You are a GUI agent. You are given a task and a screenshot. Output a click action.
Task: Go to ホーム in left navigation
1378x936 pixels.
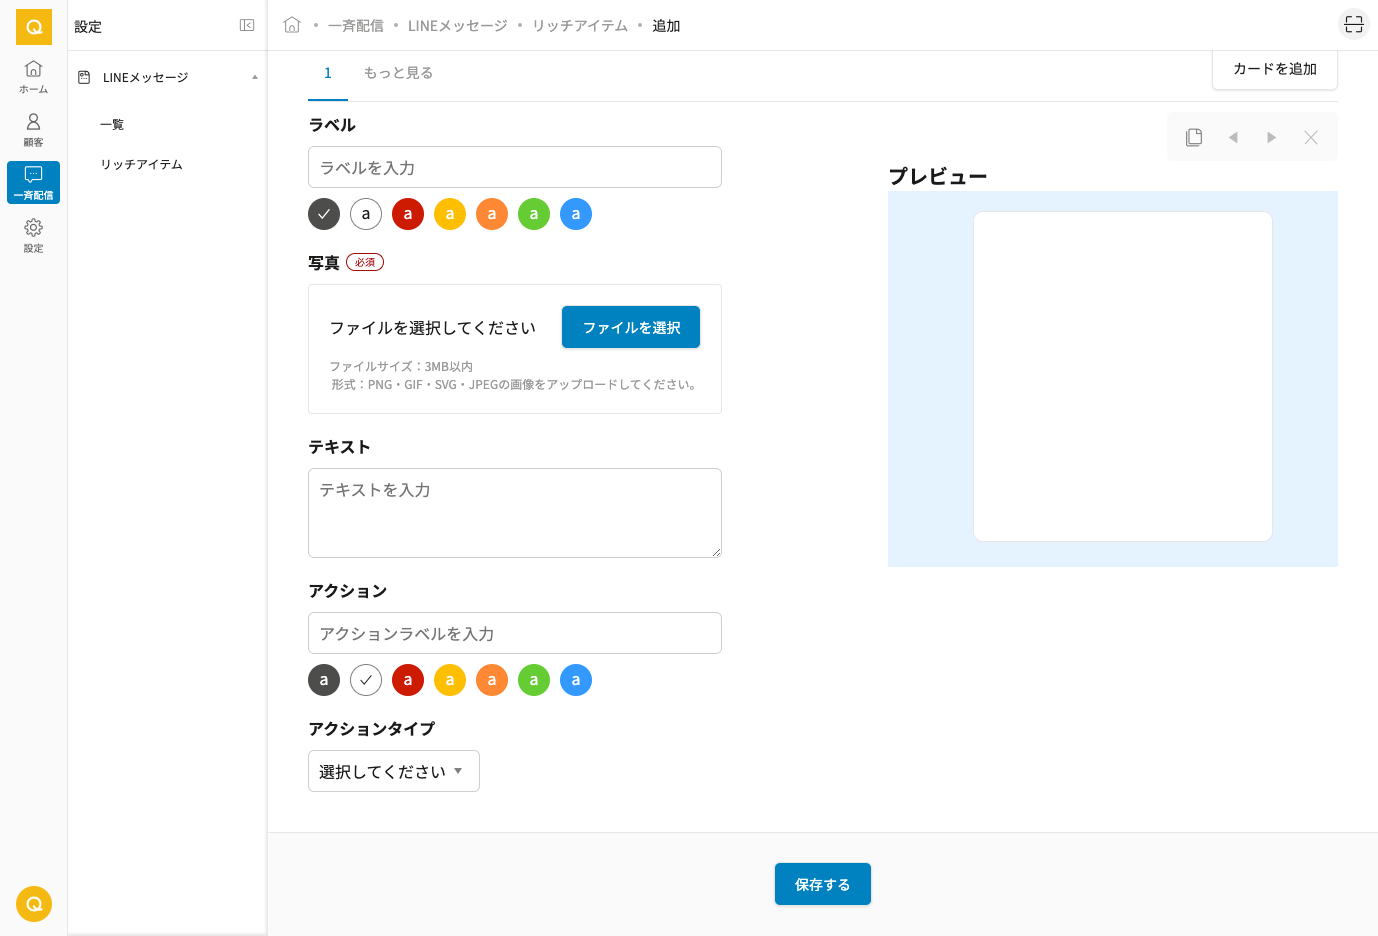[x=33, y=76]
